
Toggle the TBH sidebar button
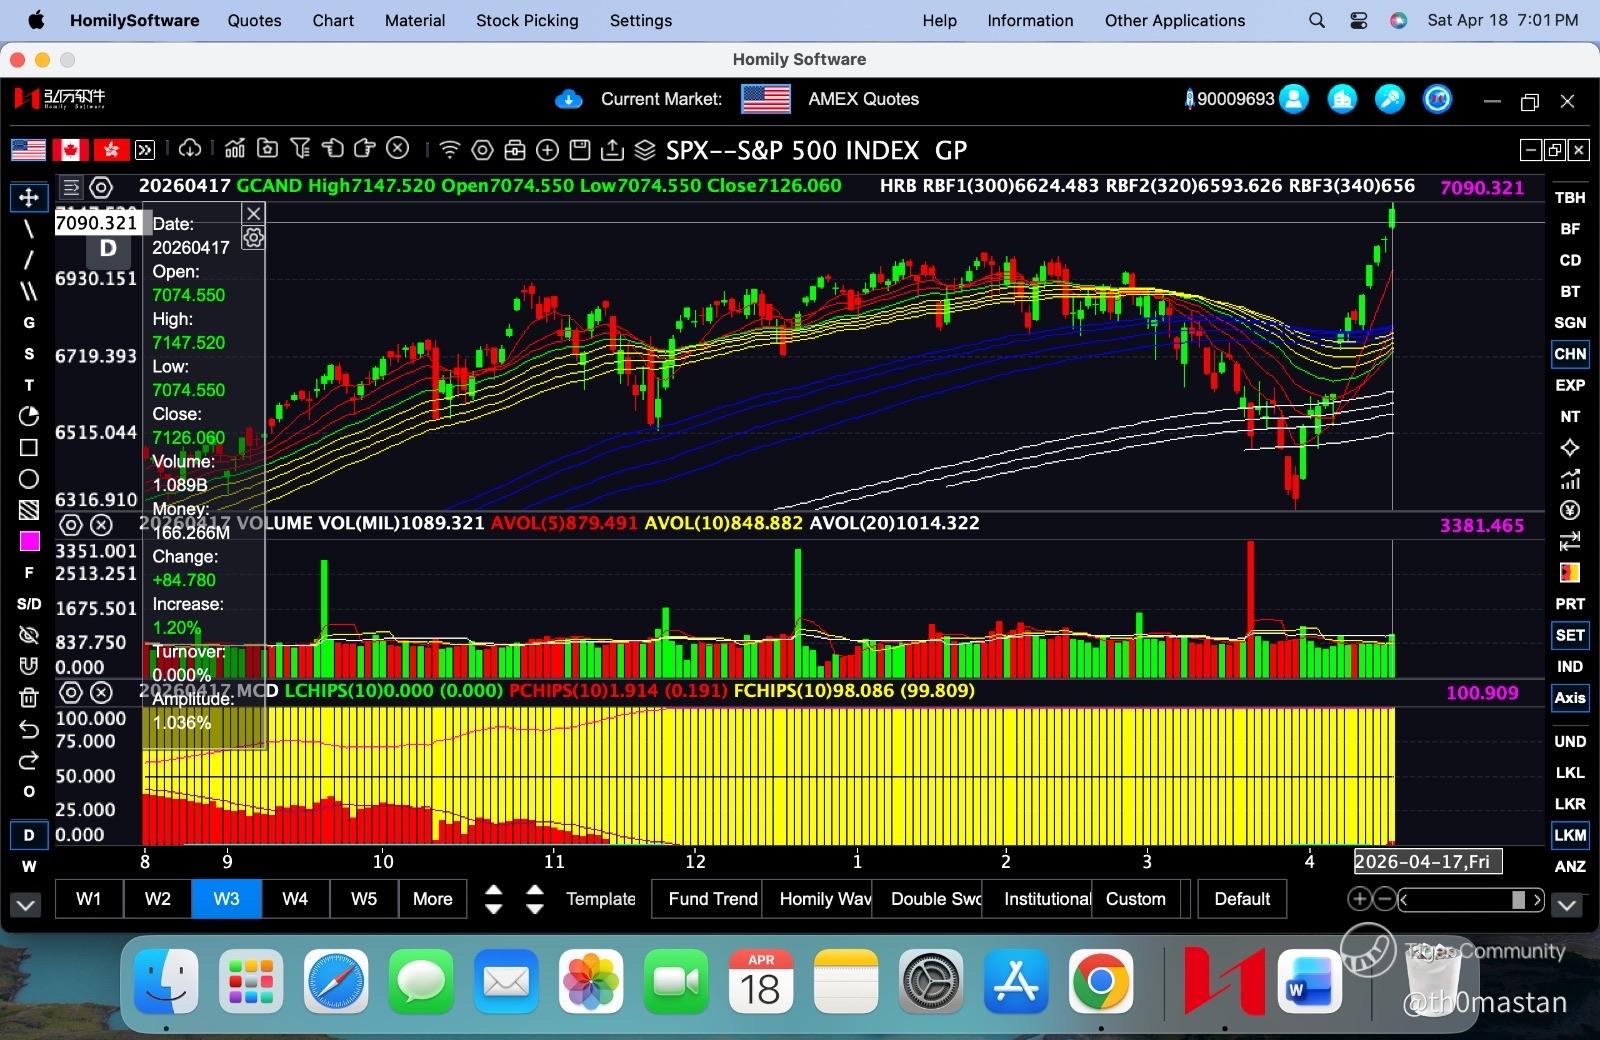[x=1570, y=198]
